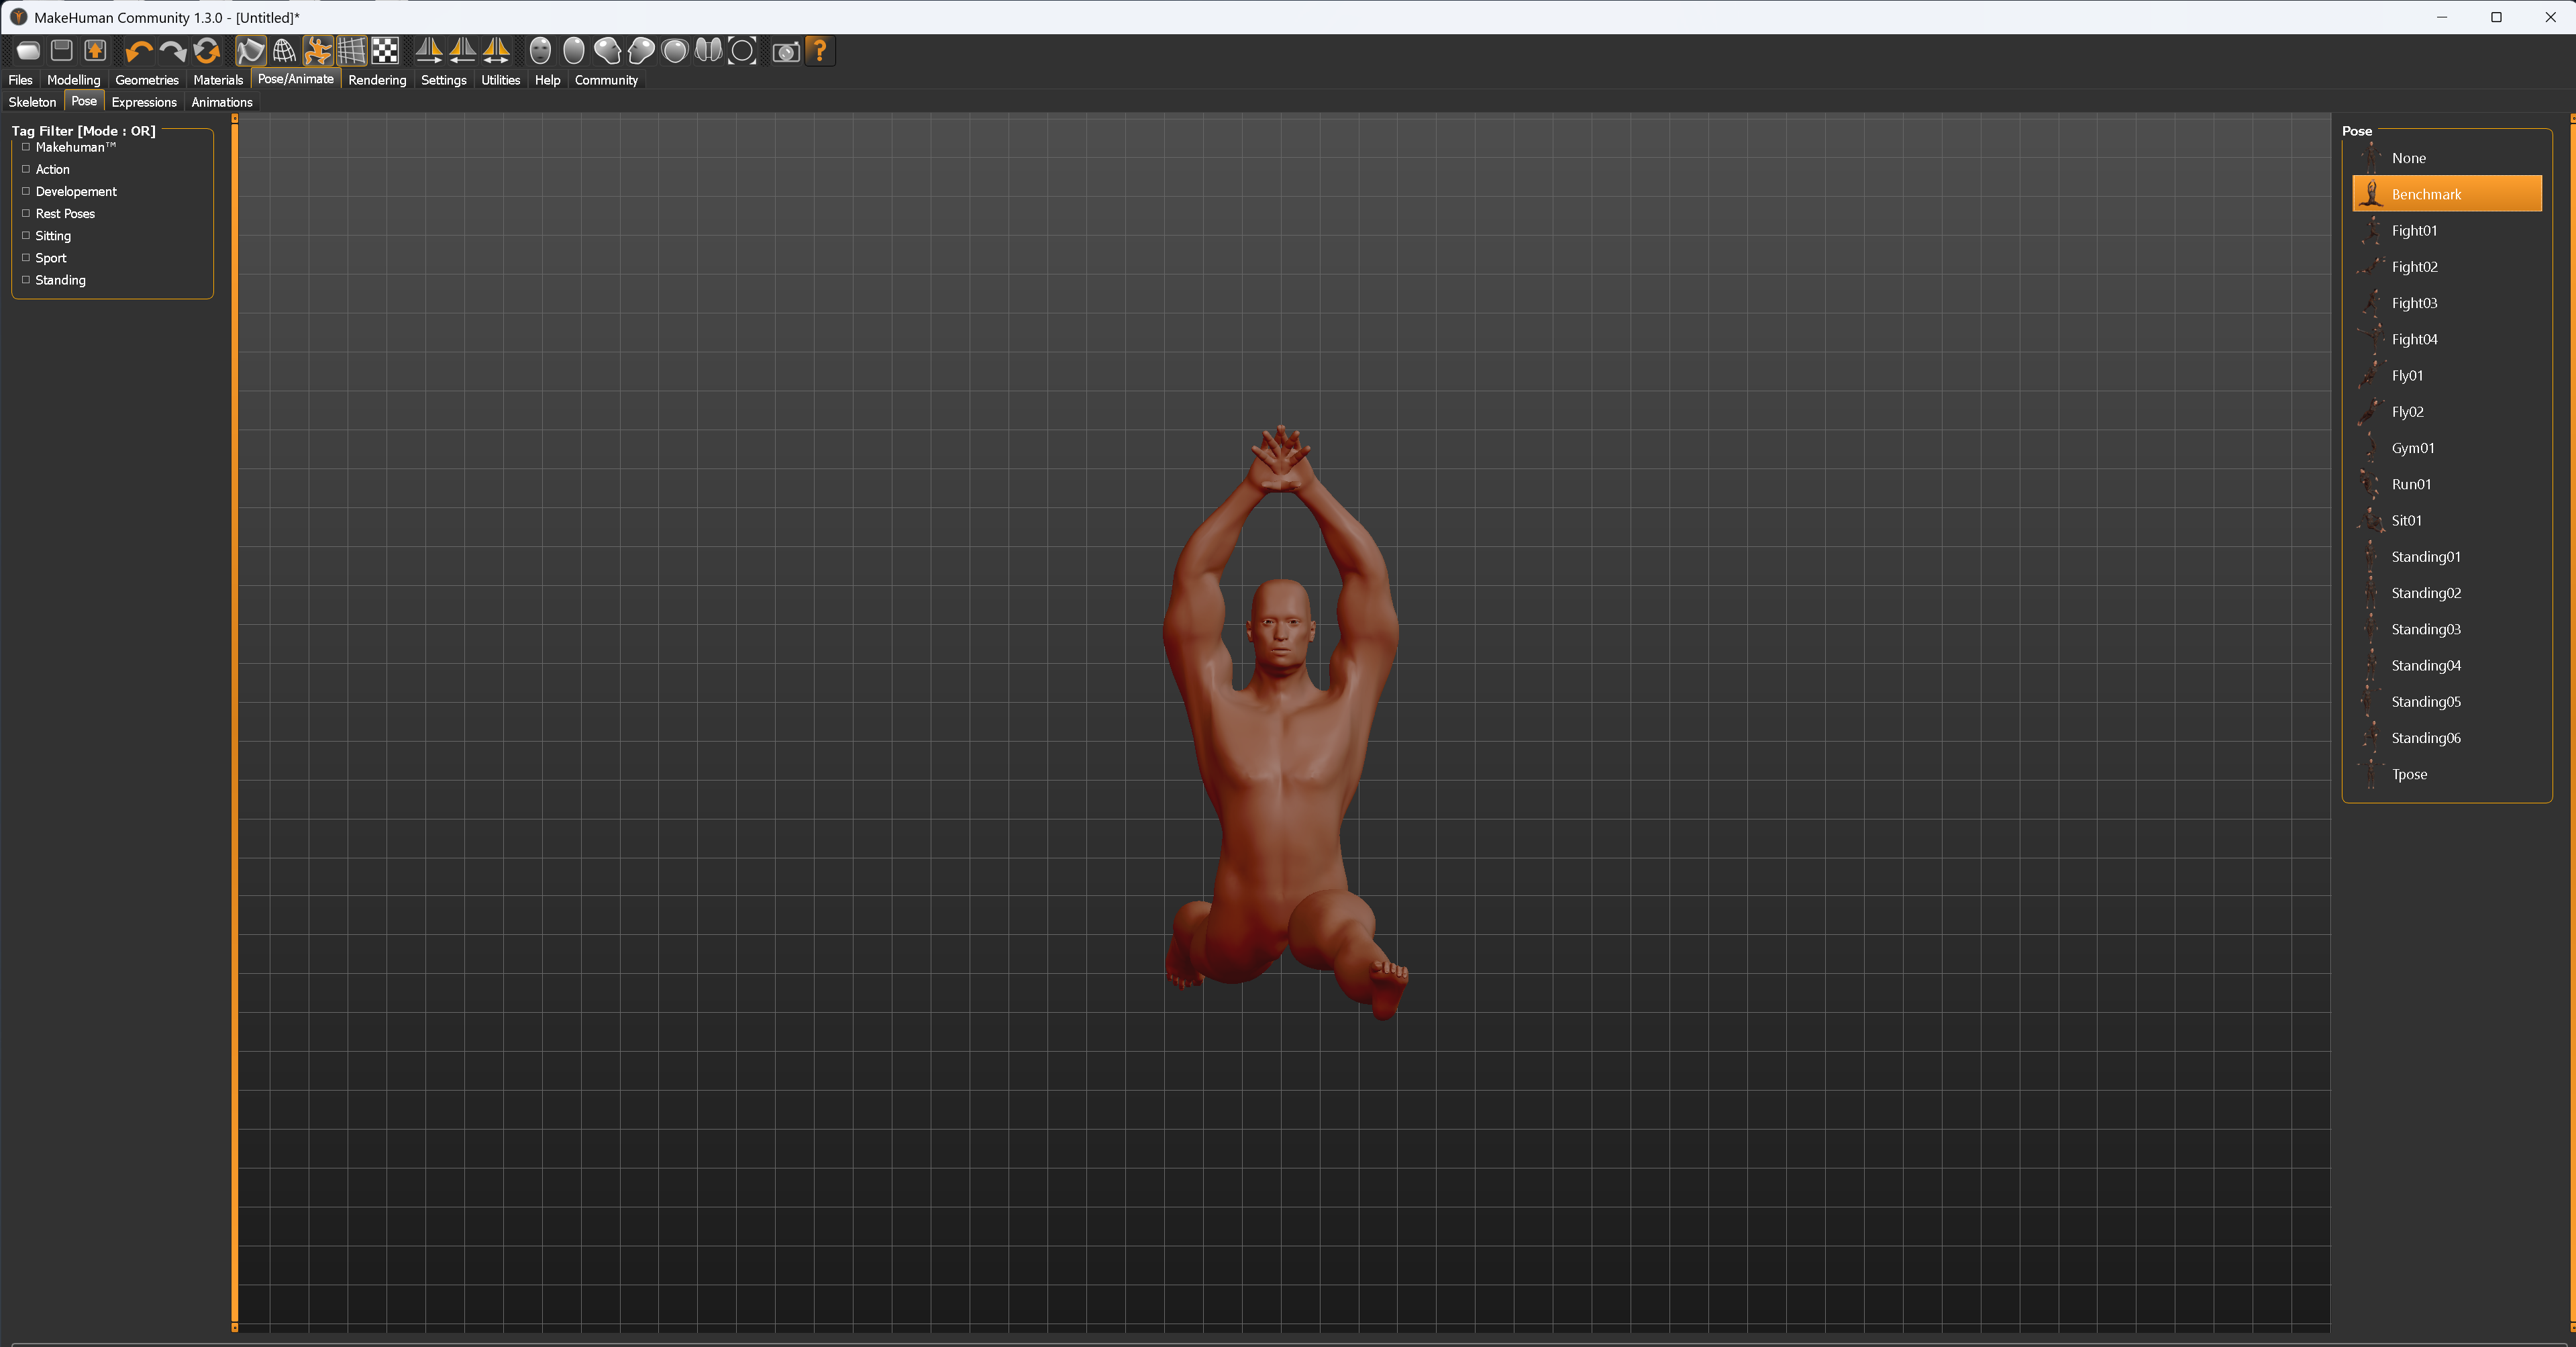2576x1347 pixels.
Task: Switch to front face camera view
Action: 540,50
